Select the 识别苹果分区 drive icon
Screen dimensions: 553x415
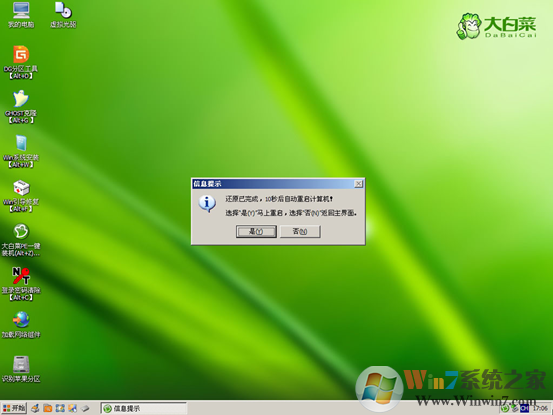pyautogui.click(x=21, y=369)
